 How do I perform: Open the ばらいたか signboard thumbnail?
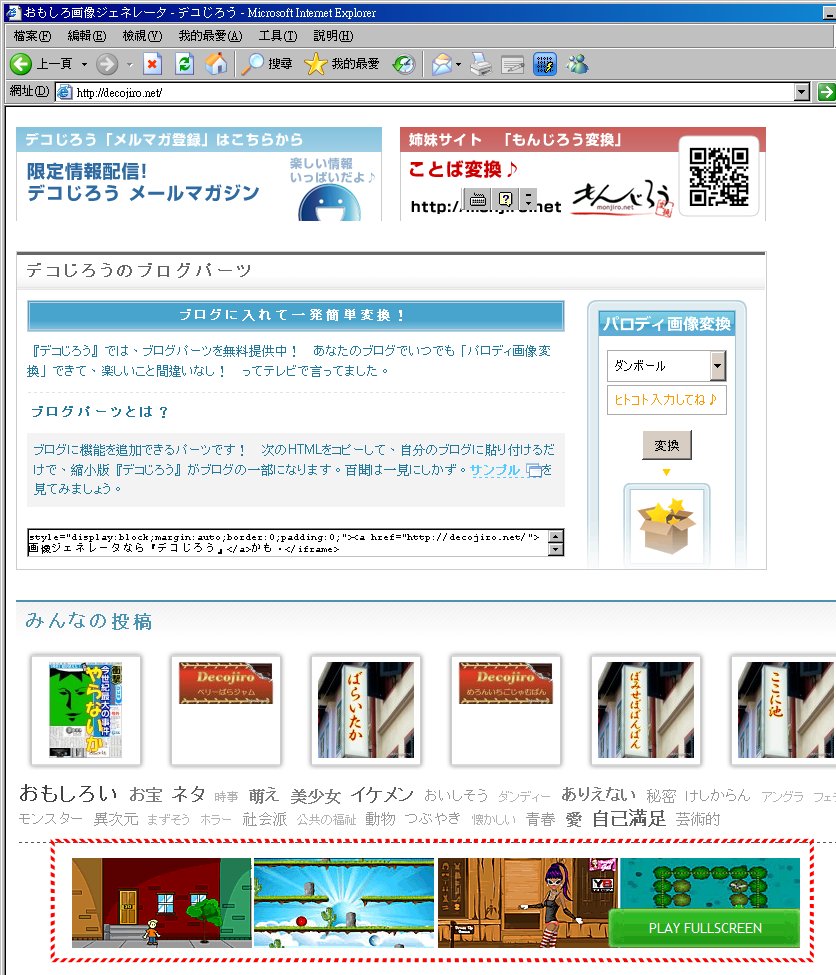pyautogui.click(x=366, y=709)
